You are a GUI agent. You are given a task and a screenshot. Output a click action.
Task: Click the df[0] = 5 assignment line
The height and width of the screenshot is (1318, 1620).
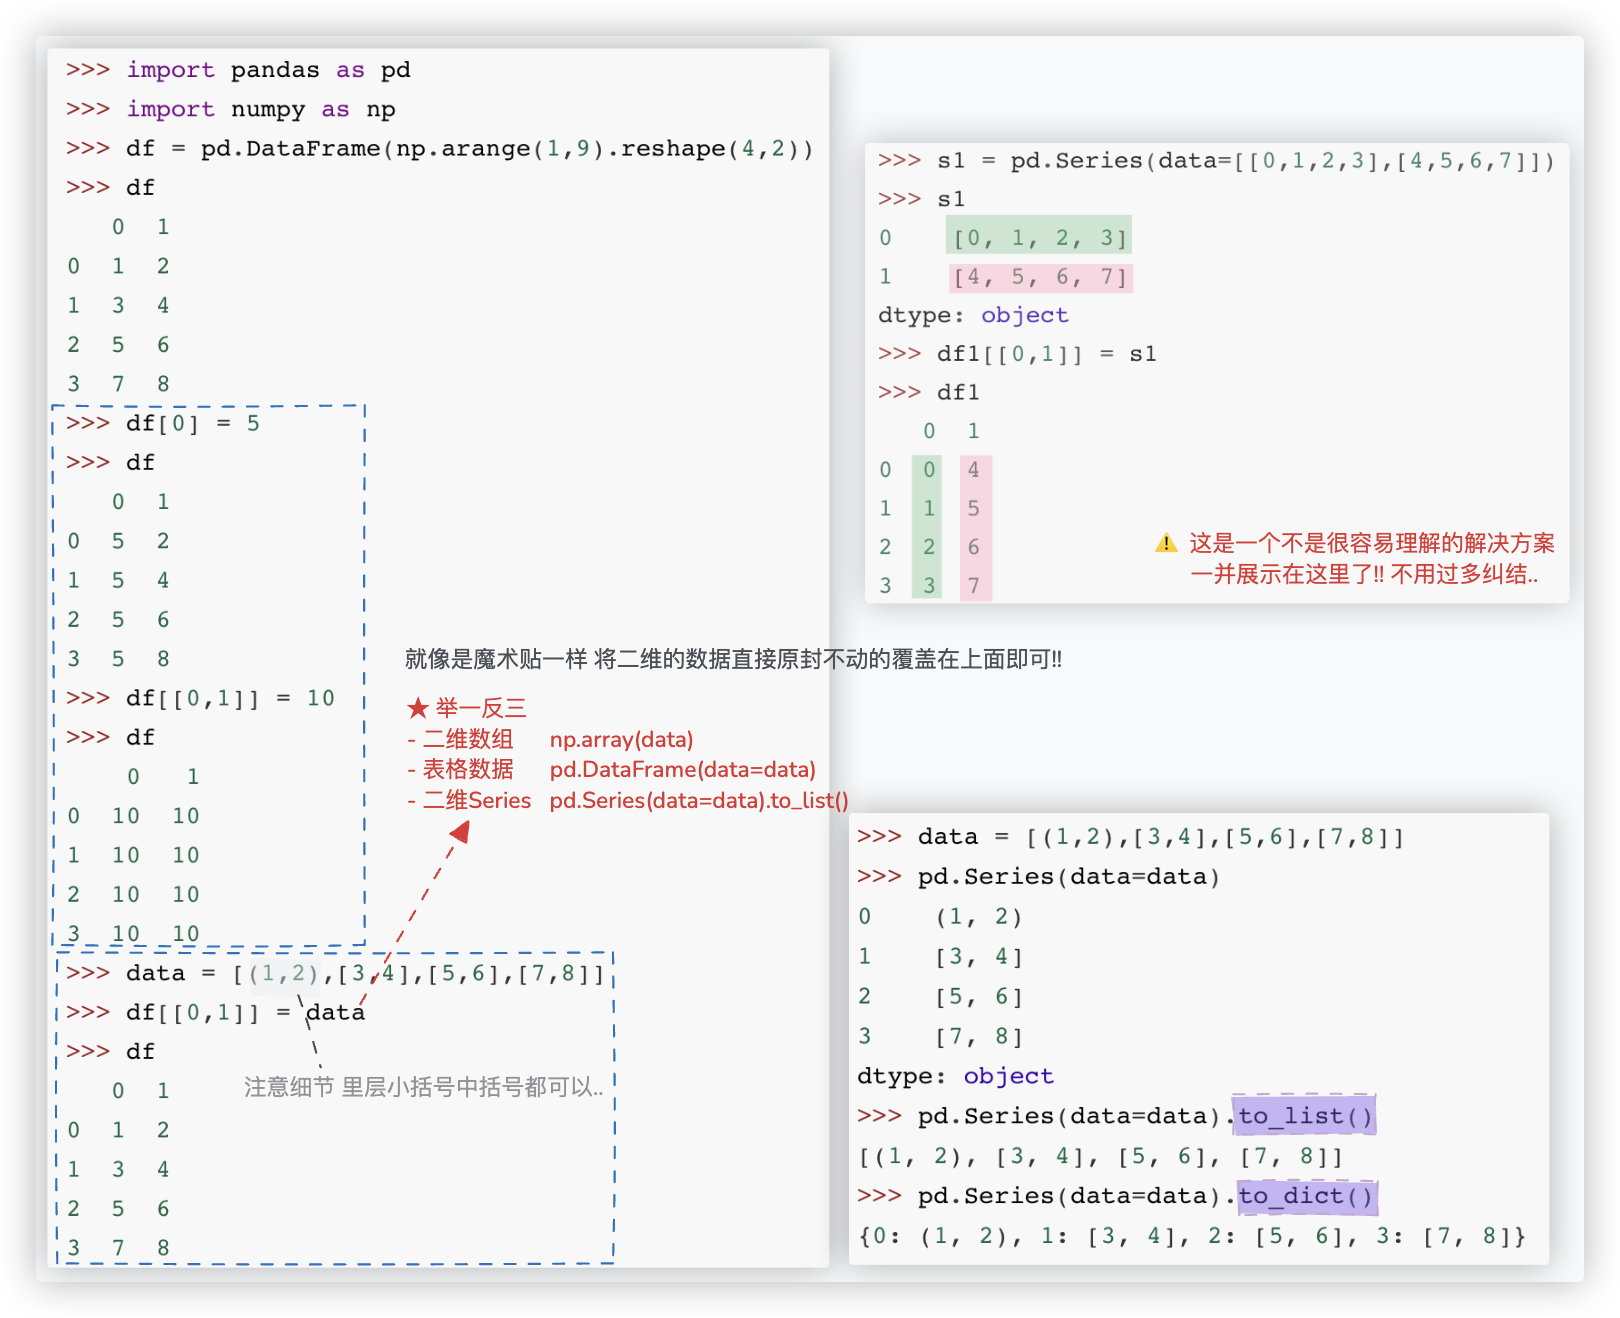point(192,423)
